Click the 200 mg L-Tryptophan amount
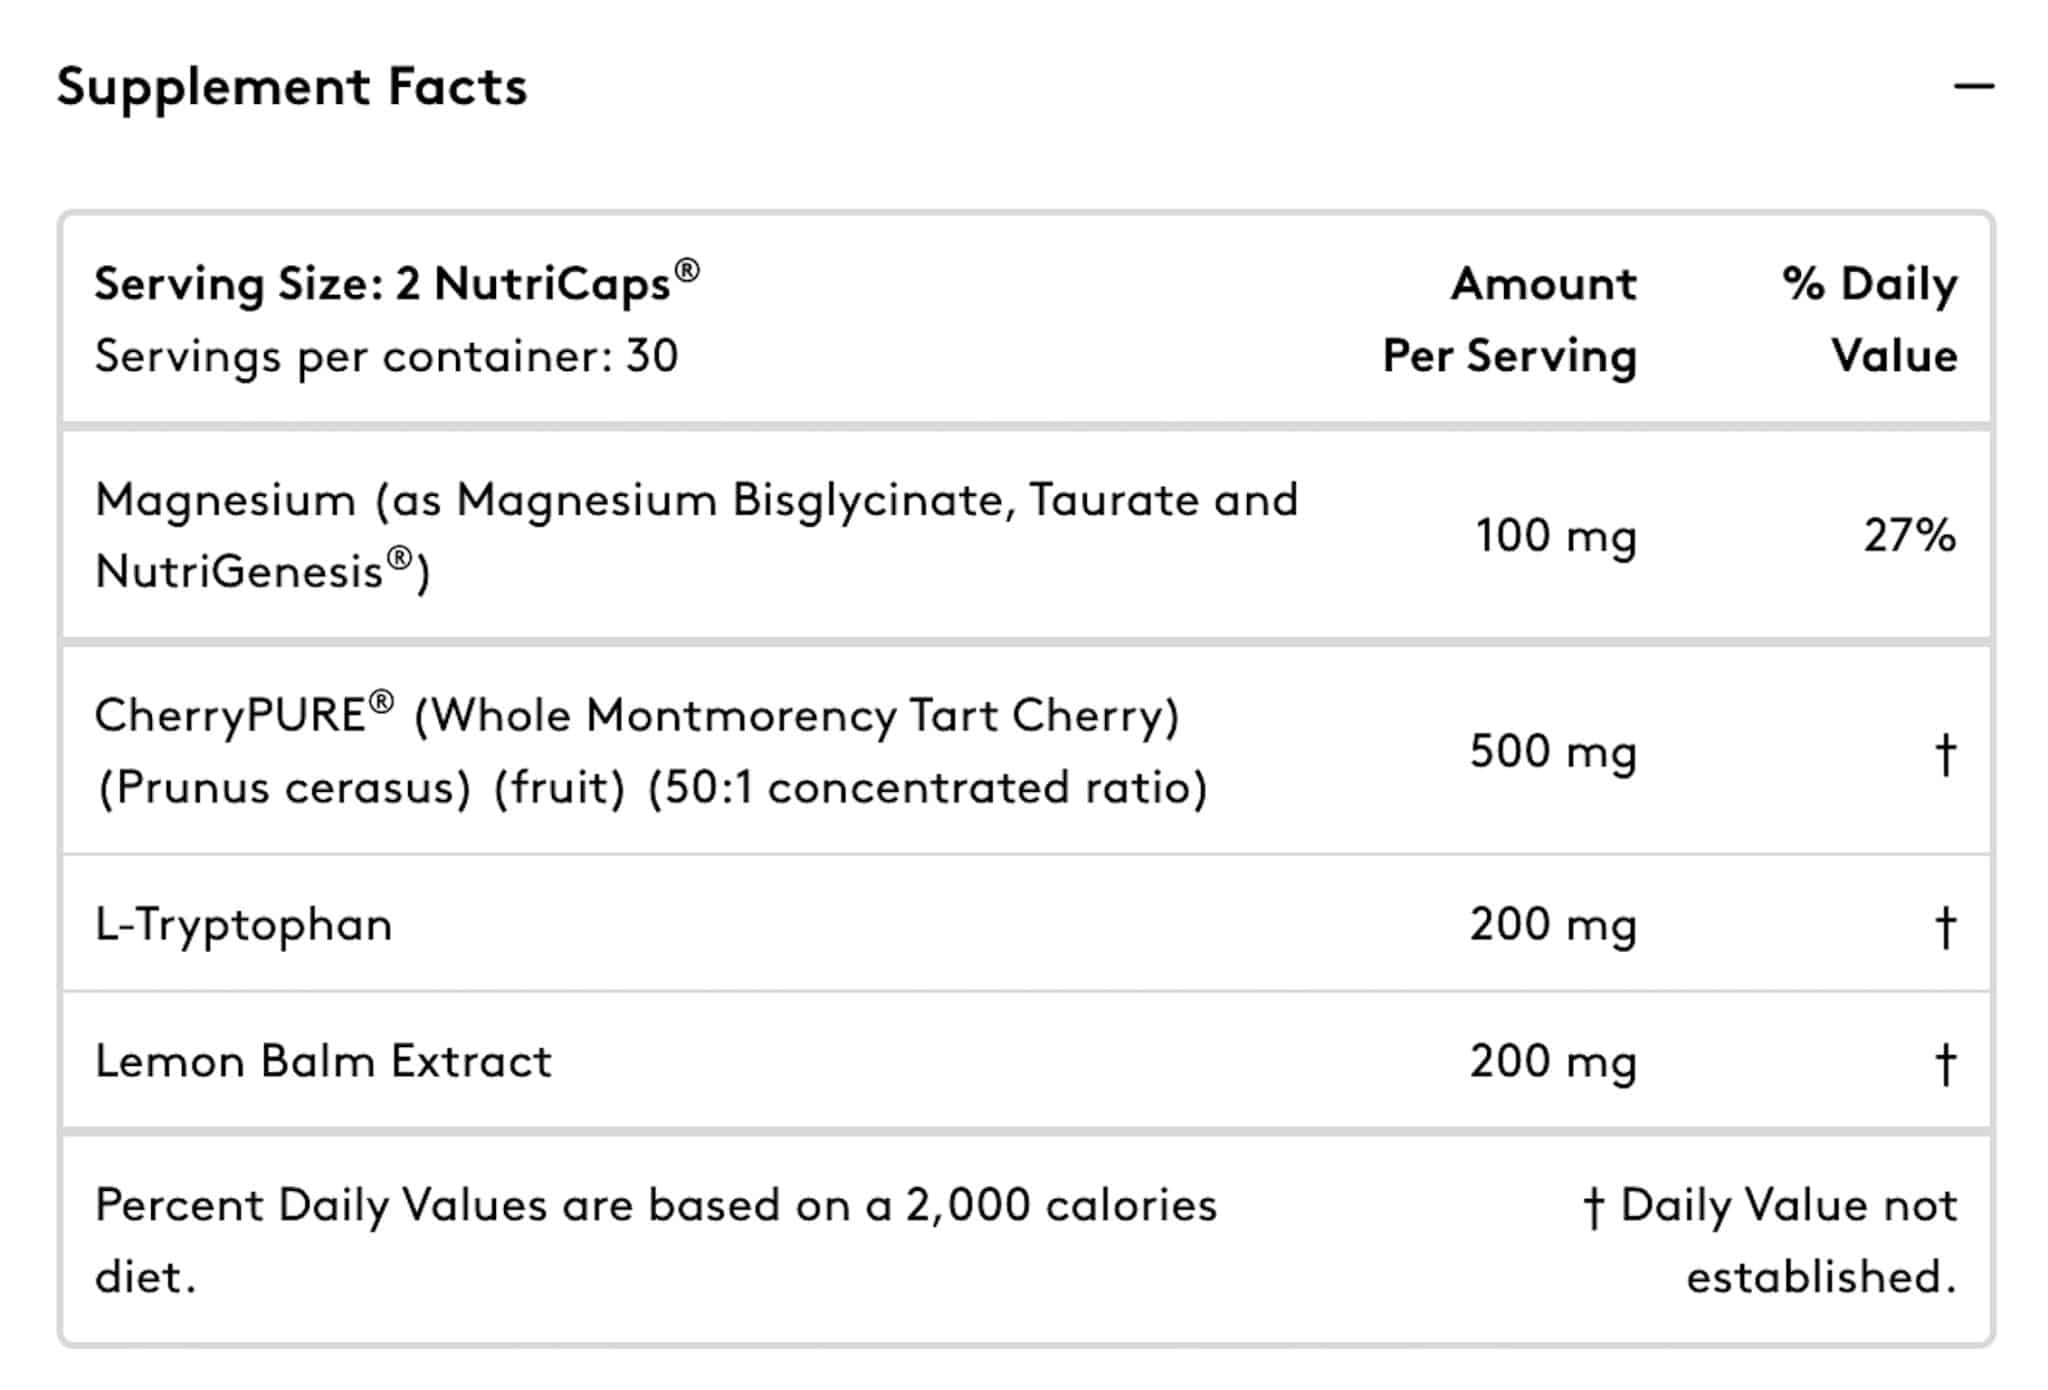The height and width of the screenshot is (1390, 2048). [1553, 924]
